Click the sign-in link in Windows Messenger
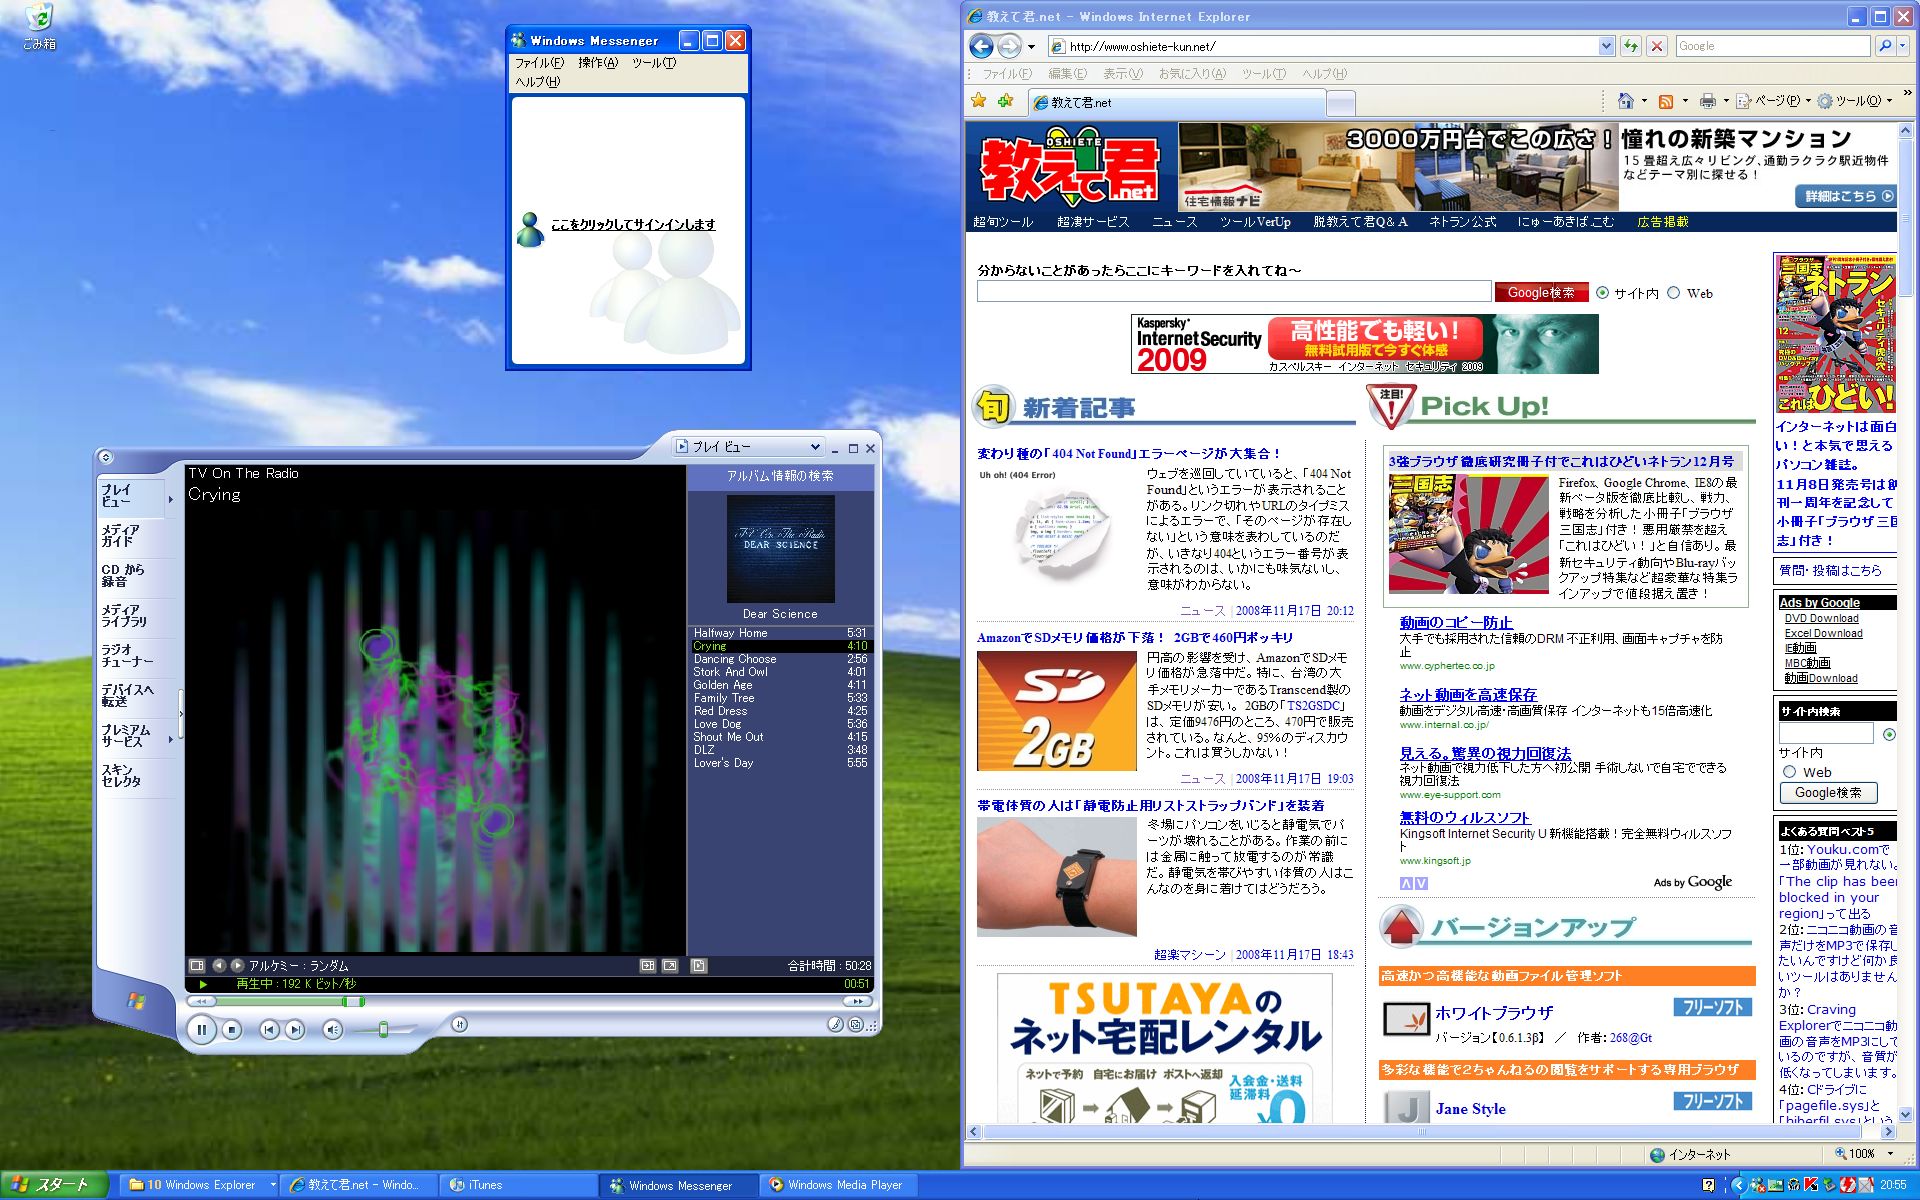The width and height of the screenshot is (1920, 1200). coord(633,224)
